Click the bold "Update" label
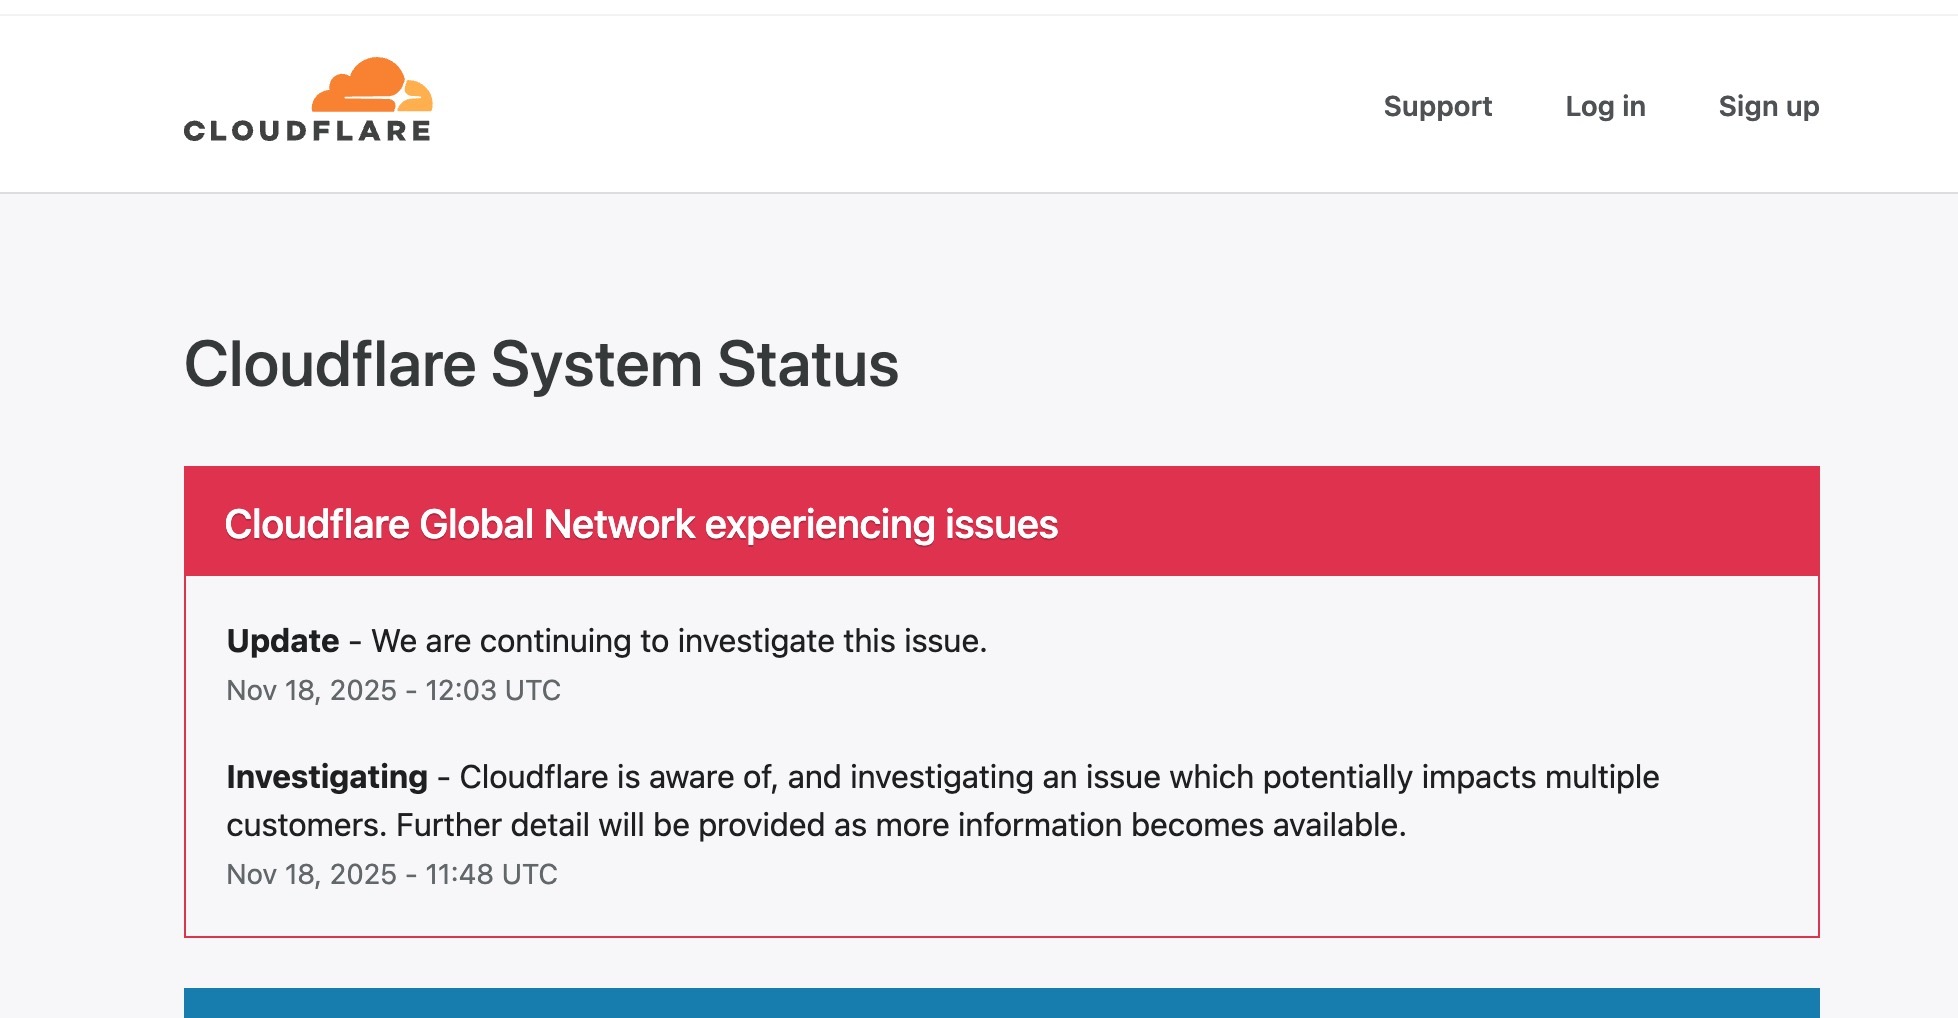 pyautogui.click(x=283, y=641)
